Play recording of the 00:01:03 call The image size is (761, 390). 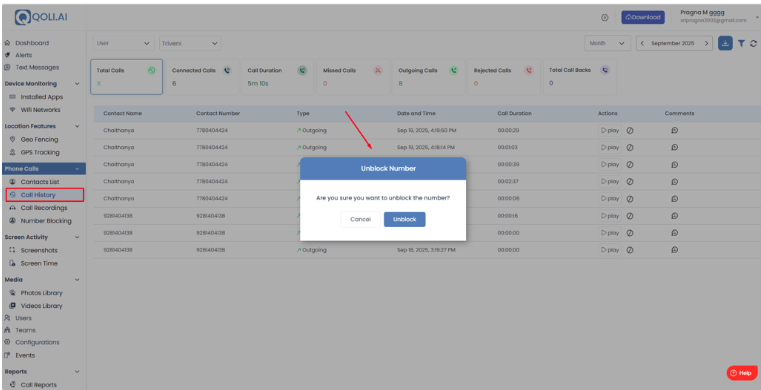(610, 147)
